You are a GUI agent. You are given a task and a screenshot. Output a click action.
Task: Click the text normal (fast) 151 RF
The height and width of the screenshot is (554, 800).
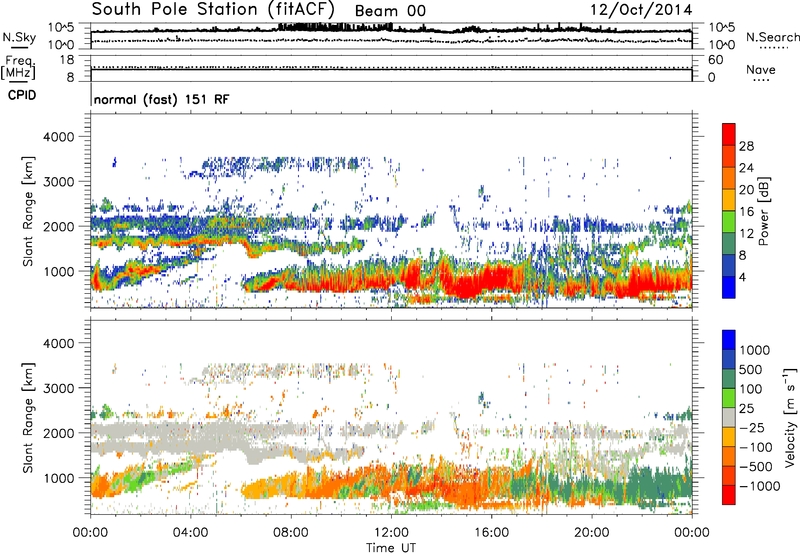point(162,99)
